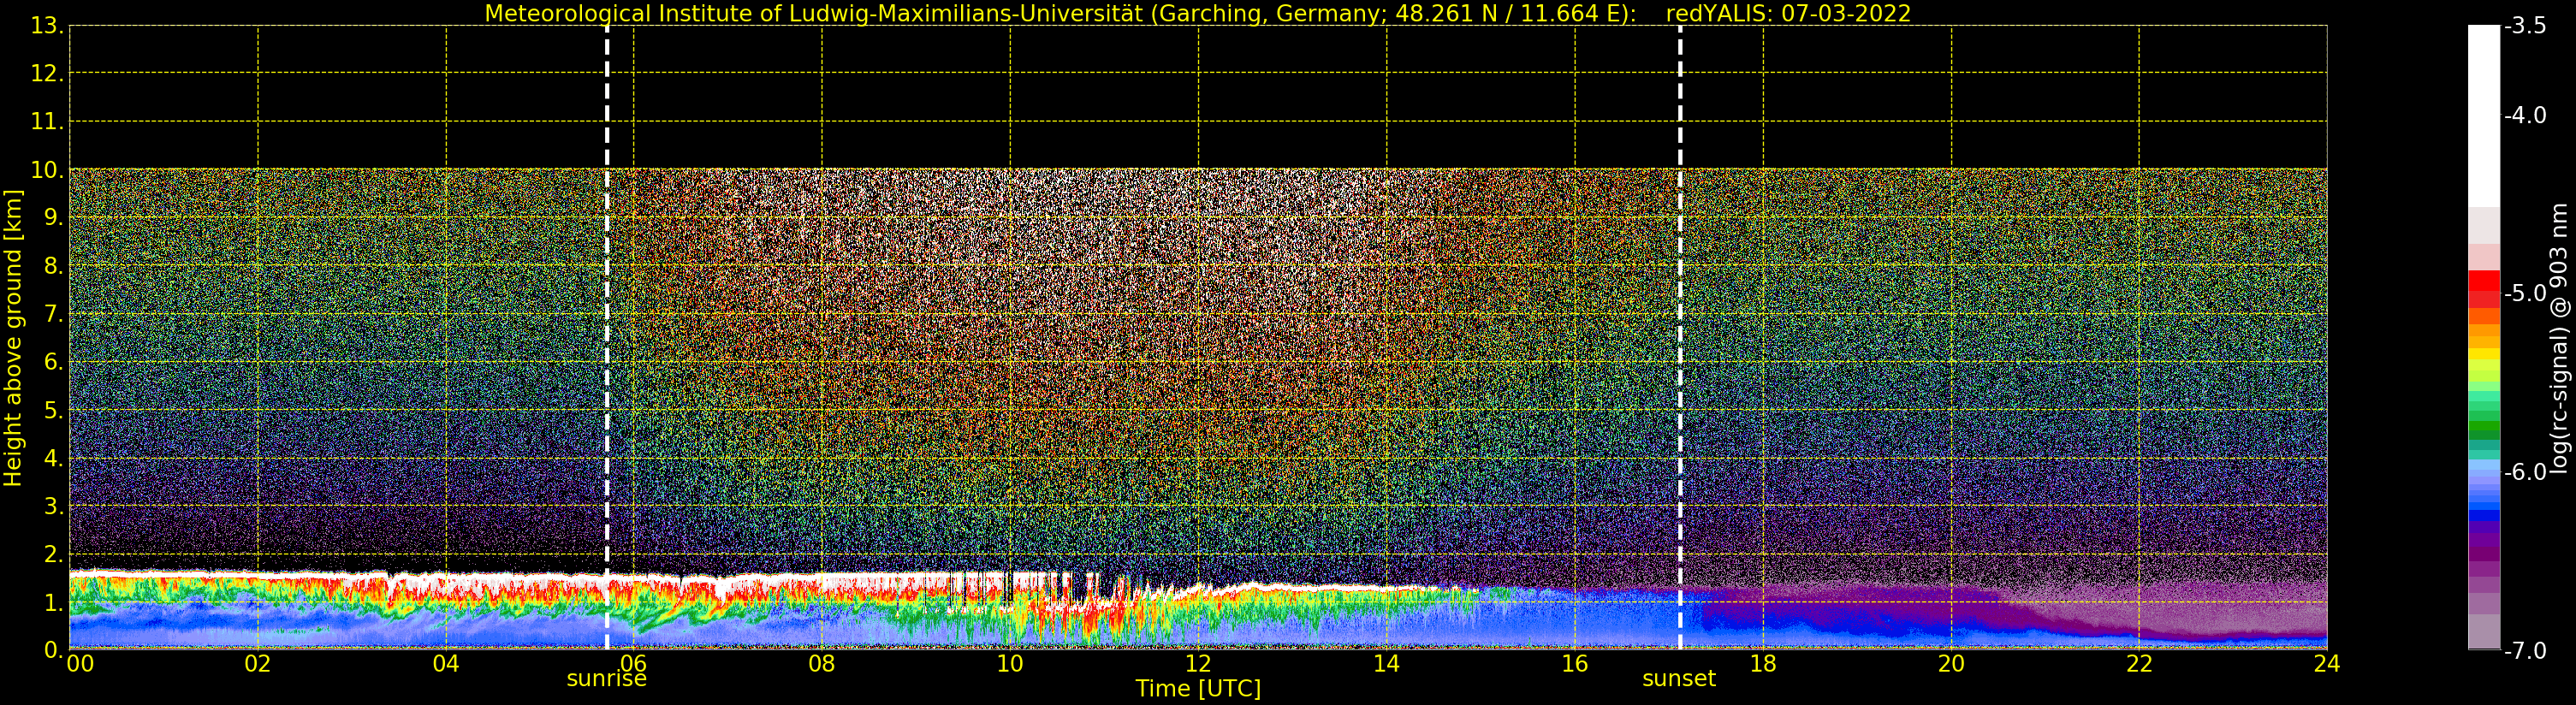Click the '7.' height tick label
This screenshot has height=705, width=2576.
point(53,314)
